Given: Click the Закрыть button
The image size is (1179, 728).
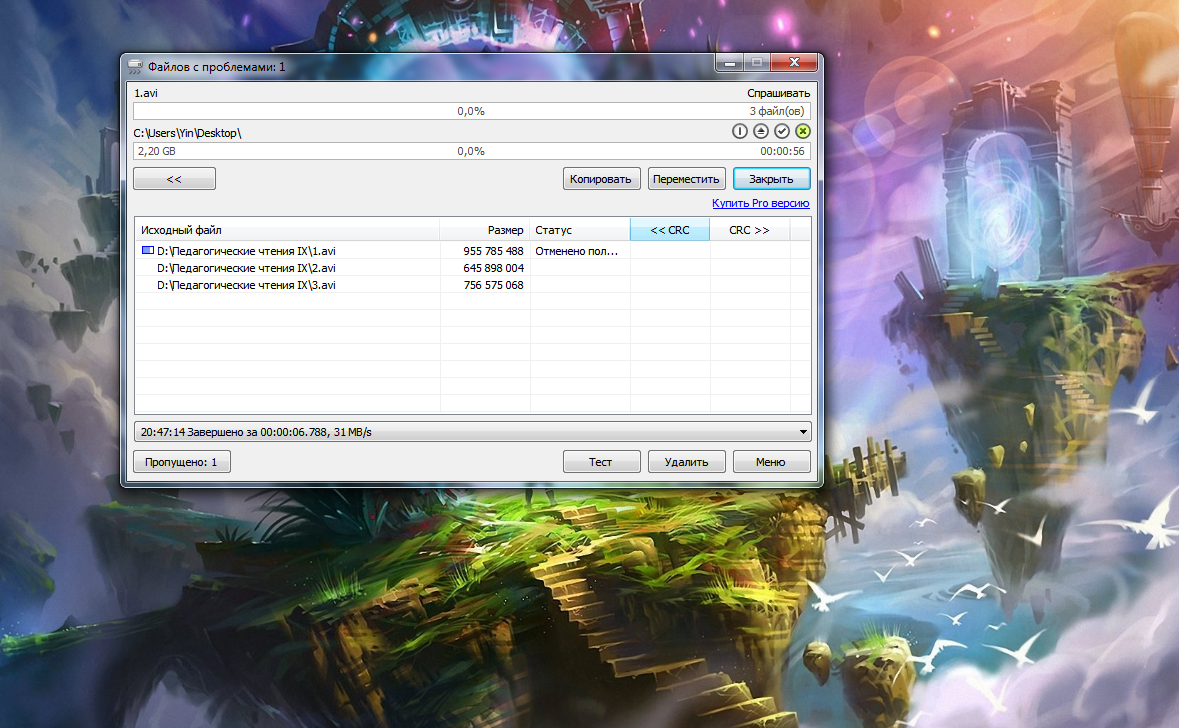Looking at the screenshot, I should [x=771, y=179].
